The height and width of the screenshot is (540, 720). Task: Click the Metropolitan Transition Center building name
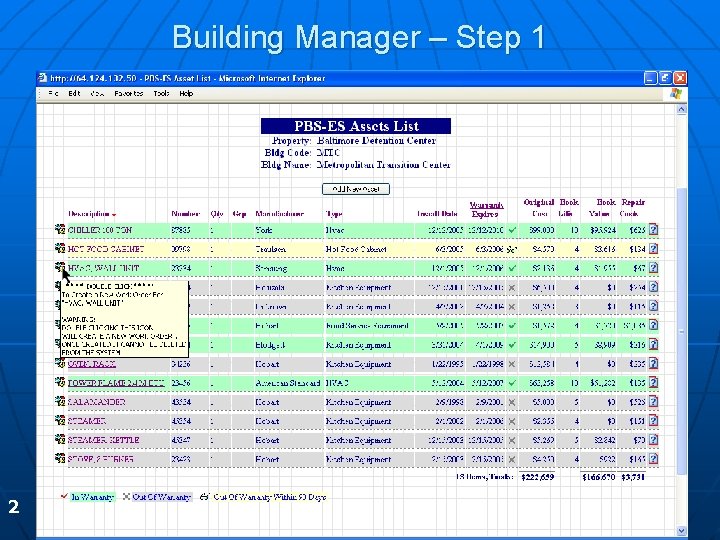pyautogui.click(x=383, y=164)
